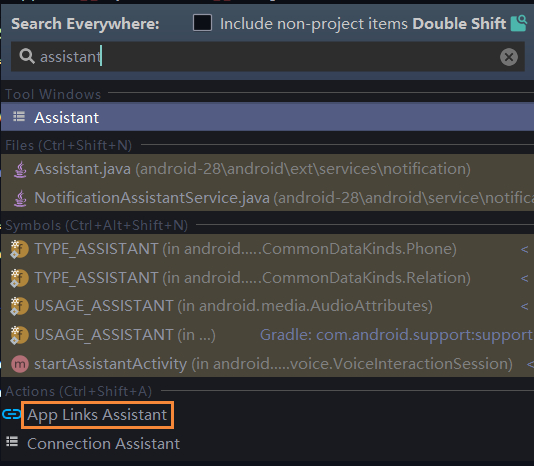Click field icon of USAGE_ASSISTANT AudioAttributes

pos(19,306)
